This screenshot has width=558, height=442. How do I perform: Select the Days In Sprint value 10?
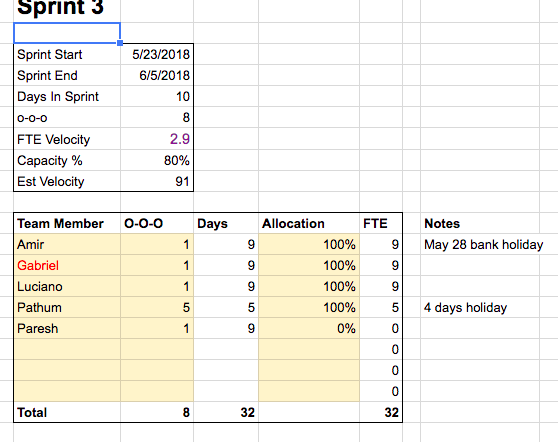click(157, 96)
